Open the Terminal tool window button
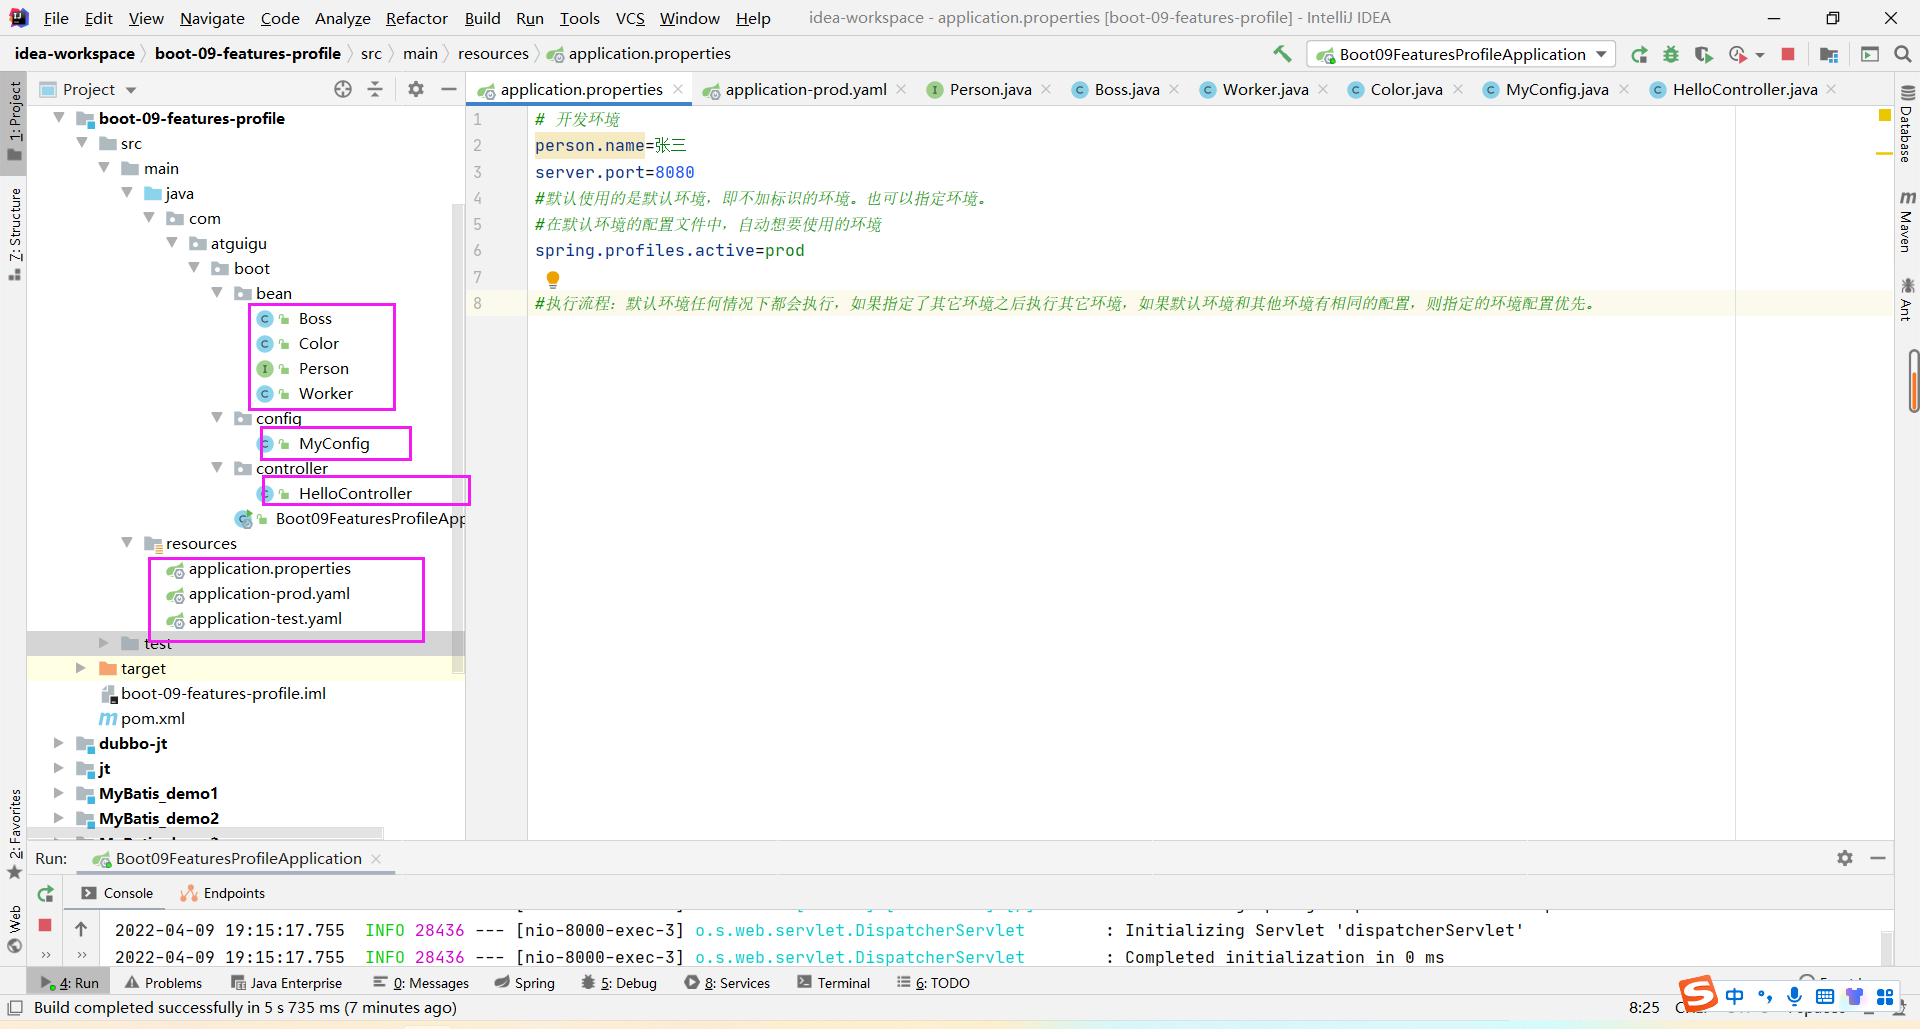The height and width of the screenshot is (1029, 1920). (834, 983)
